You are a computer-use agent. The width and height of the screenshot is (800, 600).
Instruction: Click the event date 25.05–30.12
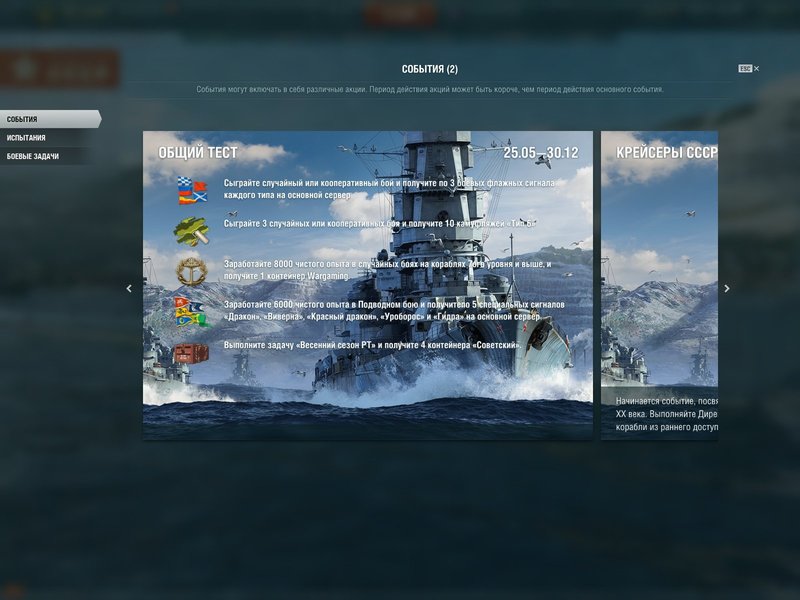click(541, 153)
